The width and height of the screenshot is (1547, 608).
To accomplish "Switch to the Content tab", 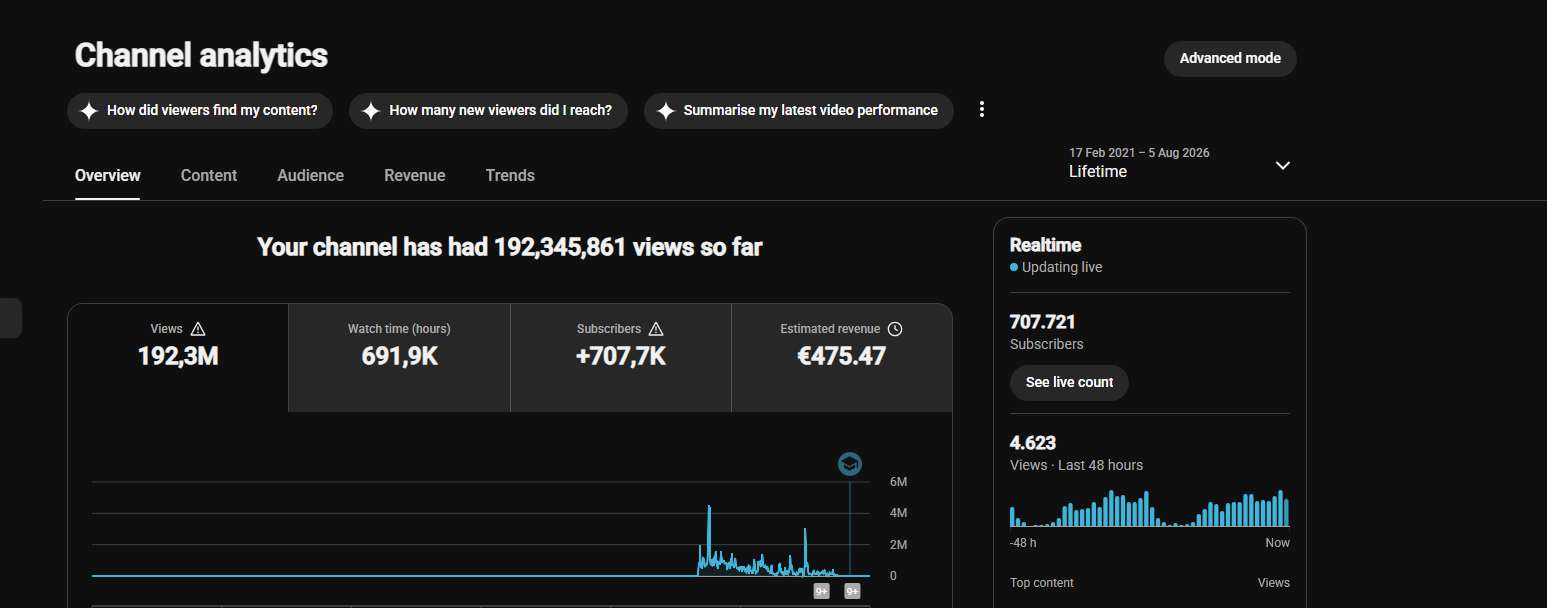I will click(209, 176).
